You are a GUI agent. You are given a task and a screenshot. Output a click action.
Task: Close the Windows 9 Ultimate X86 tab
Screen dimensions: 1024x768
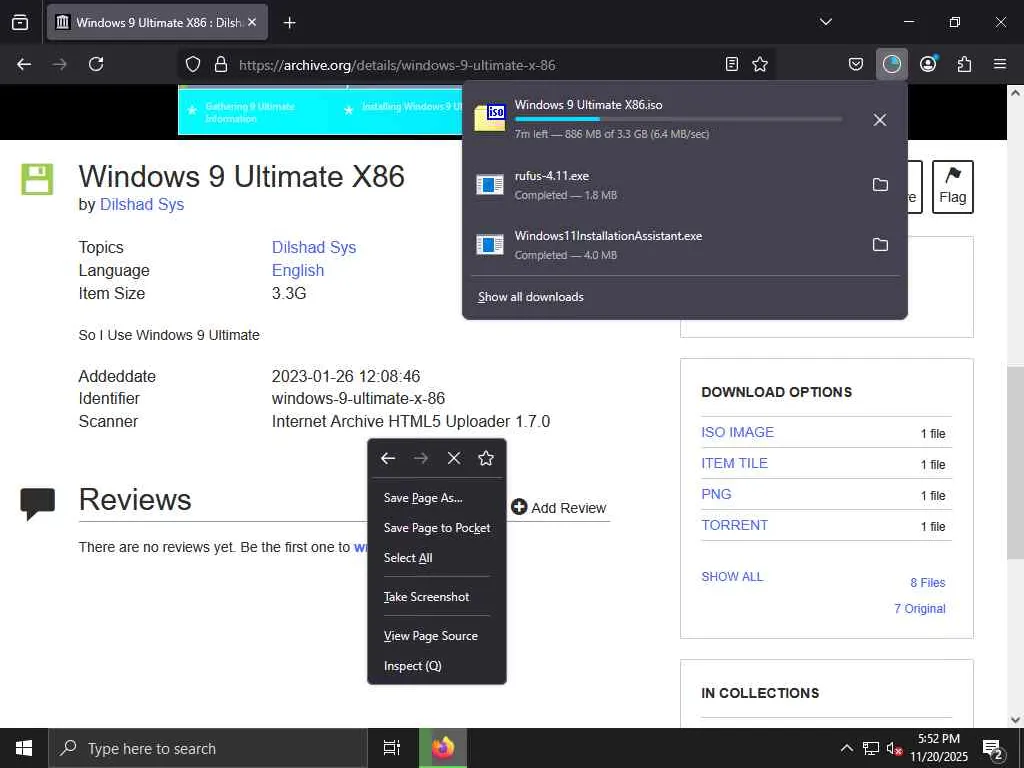point(252,22)
